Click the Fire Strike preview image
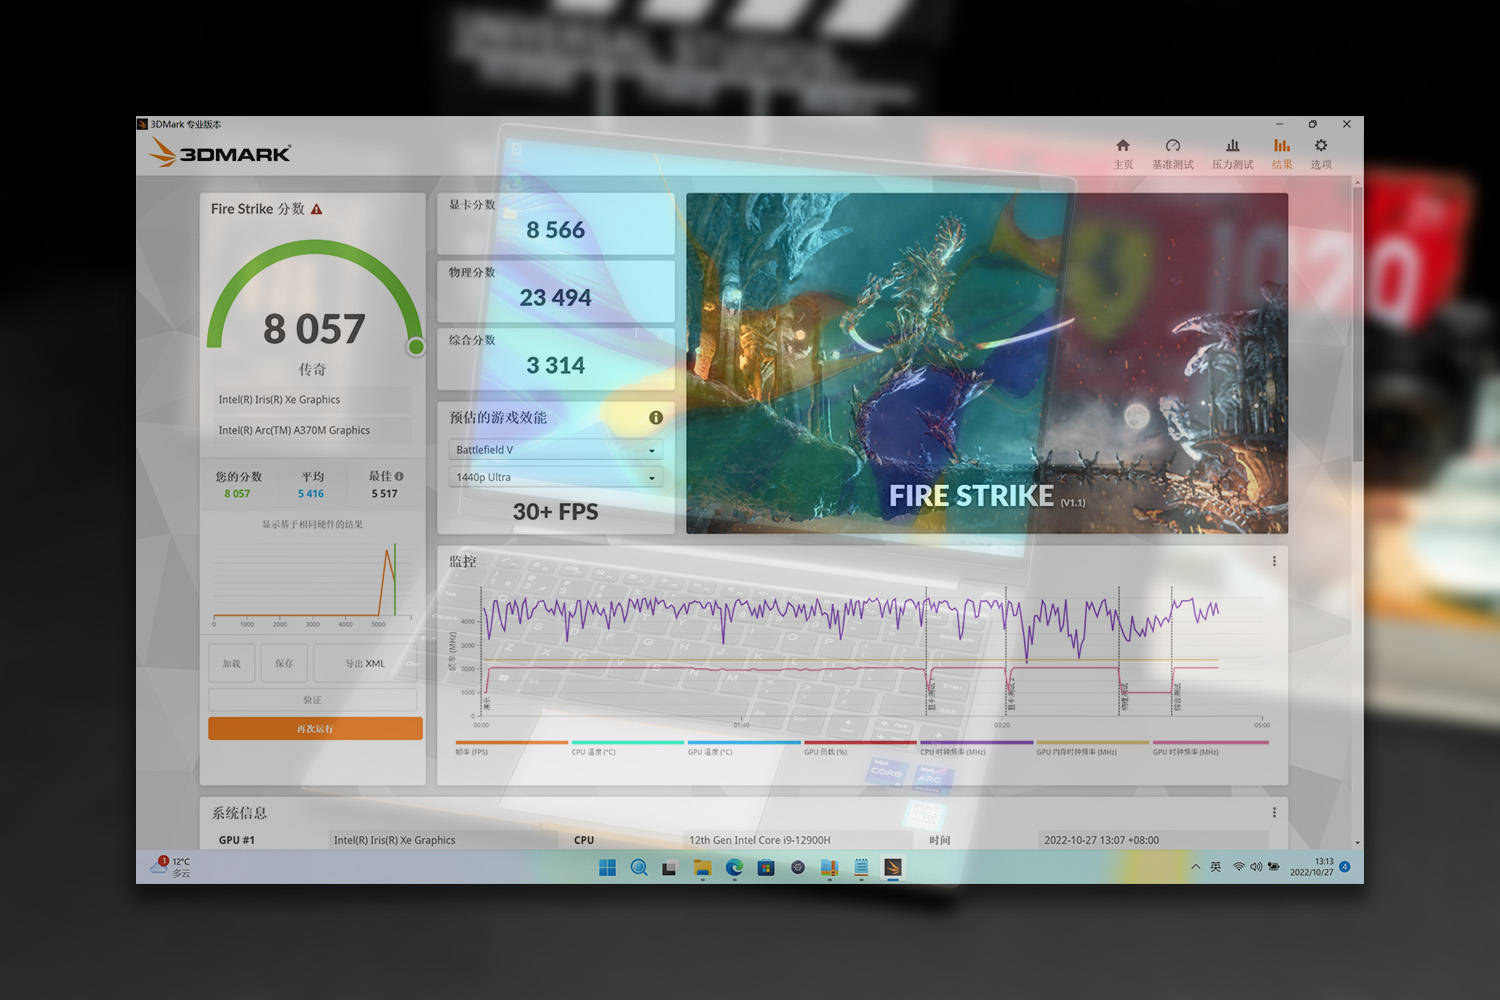 [x=986, y=363]
